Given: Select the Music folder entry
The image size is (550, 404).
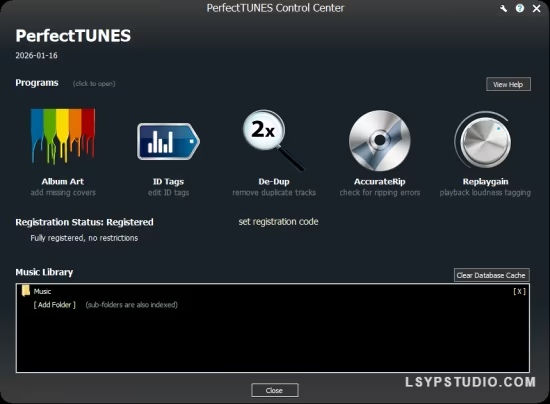Looking at the screenshot, I should pos(42,291).
